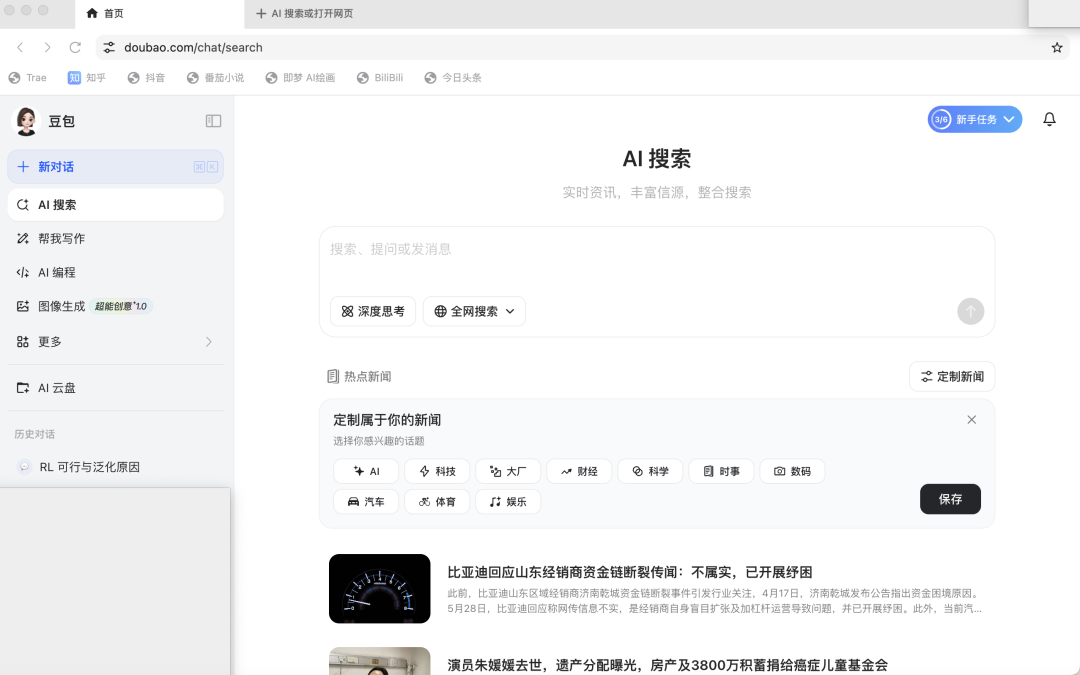Viewport: 1080px width, 675px height.
Task: Select the 数码 news topic chip
Action: point(792,471)
